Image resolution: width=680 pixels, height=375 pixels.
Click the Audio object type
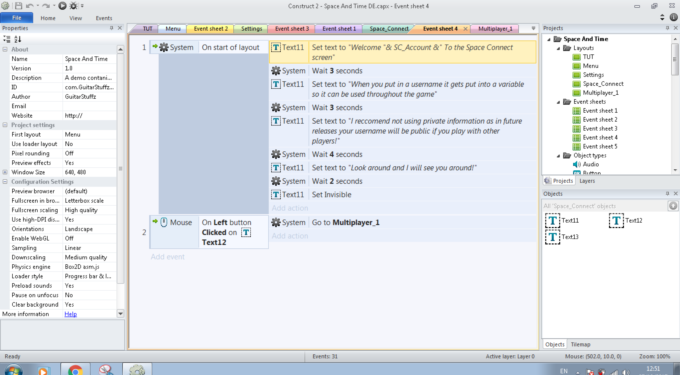coord(591,164)
